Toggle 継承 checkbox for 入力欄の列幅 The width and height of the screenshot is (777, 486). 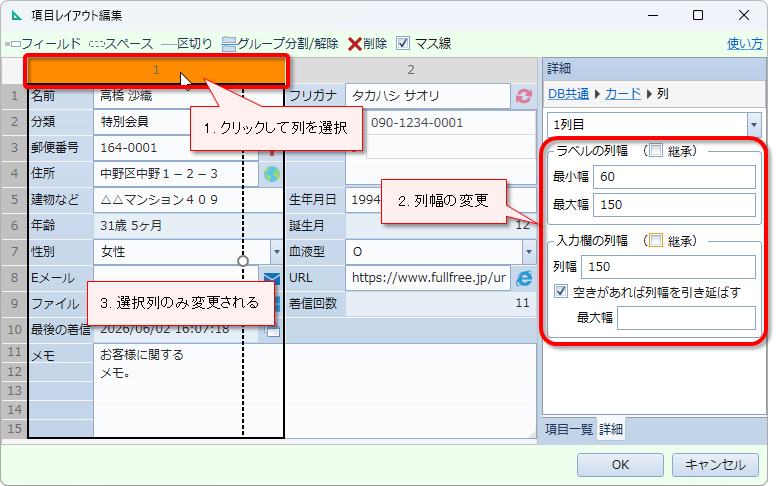tap(656, 241)
